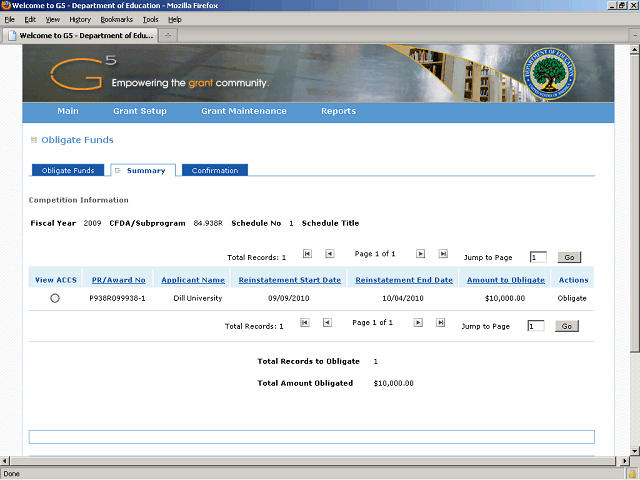Click the vertical scrollbar down arrow
The image size is (640, 480).
(634, 451)
